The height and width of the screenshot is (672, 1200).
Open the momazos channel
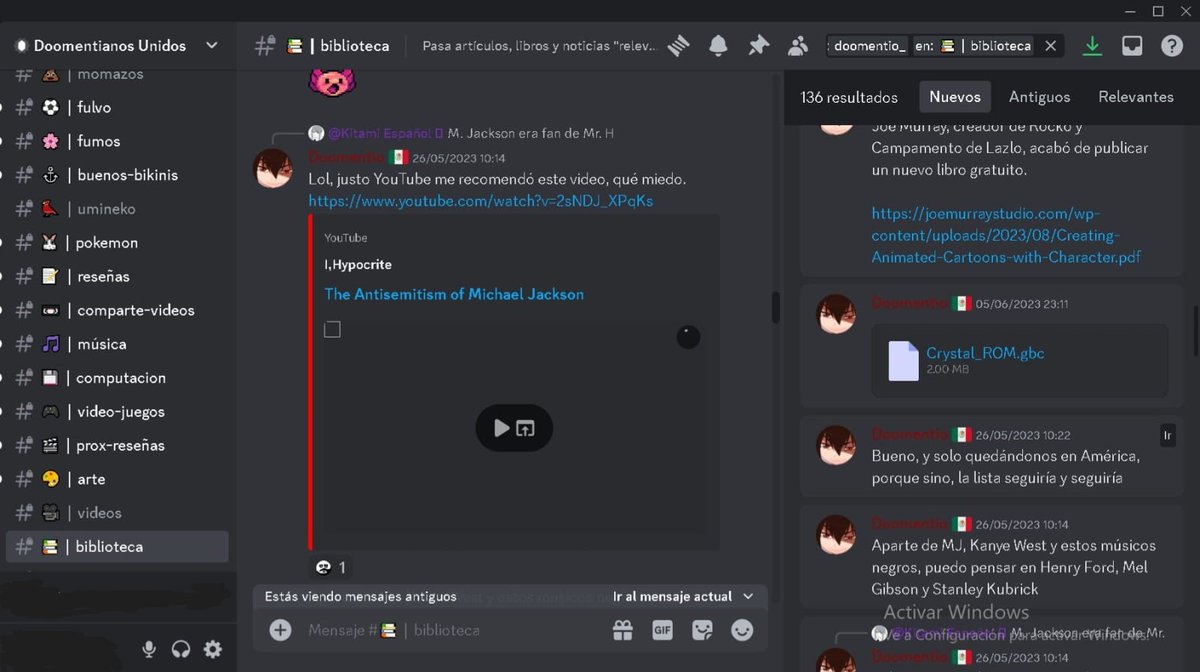(x=115, y=75)
